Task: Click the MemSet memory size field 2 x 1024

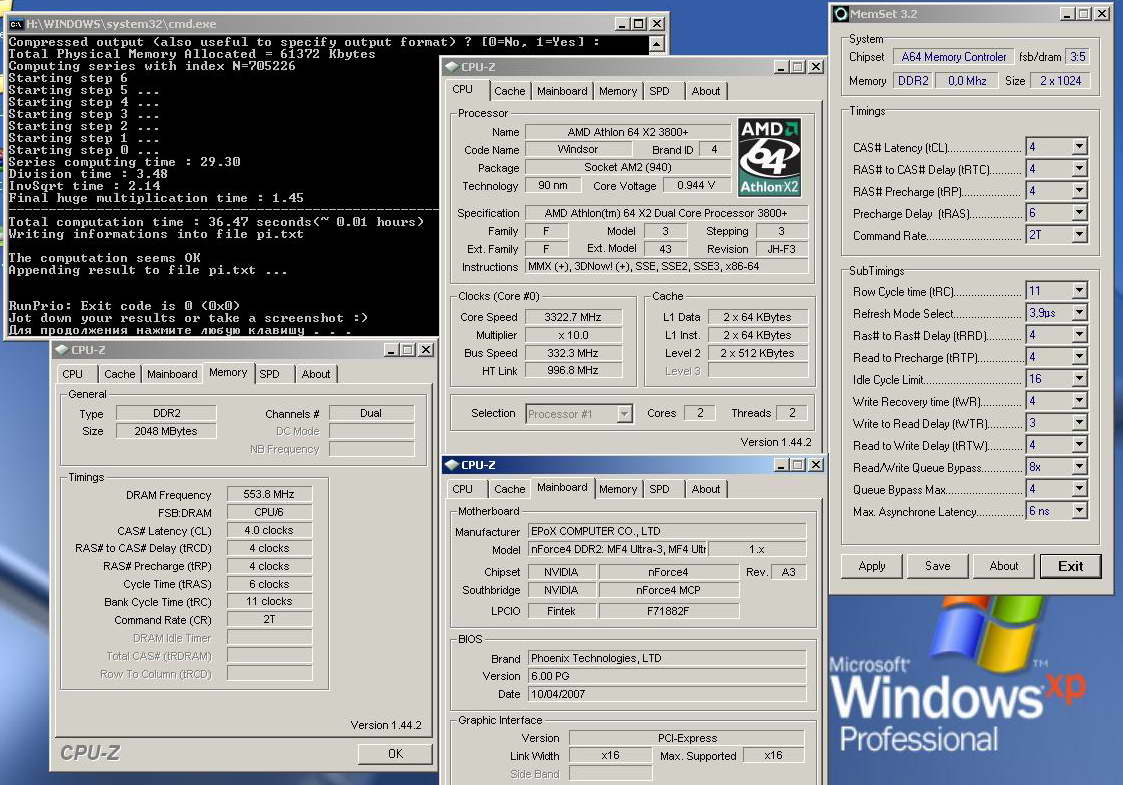Action: coord(1060,81)
